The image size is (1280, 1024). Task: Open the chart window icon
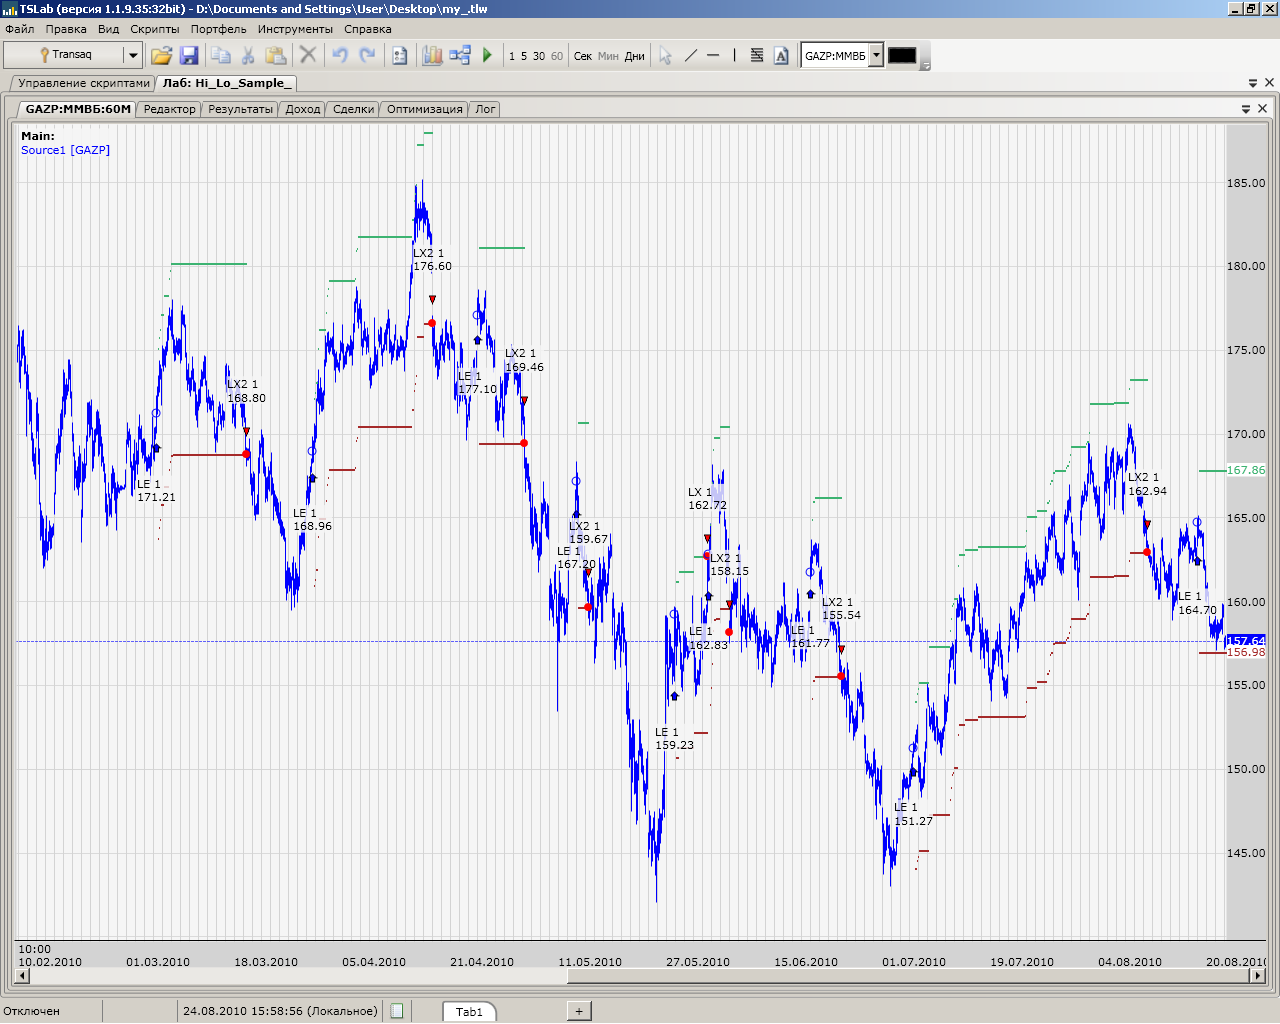pos(432,55)
